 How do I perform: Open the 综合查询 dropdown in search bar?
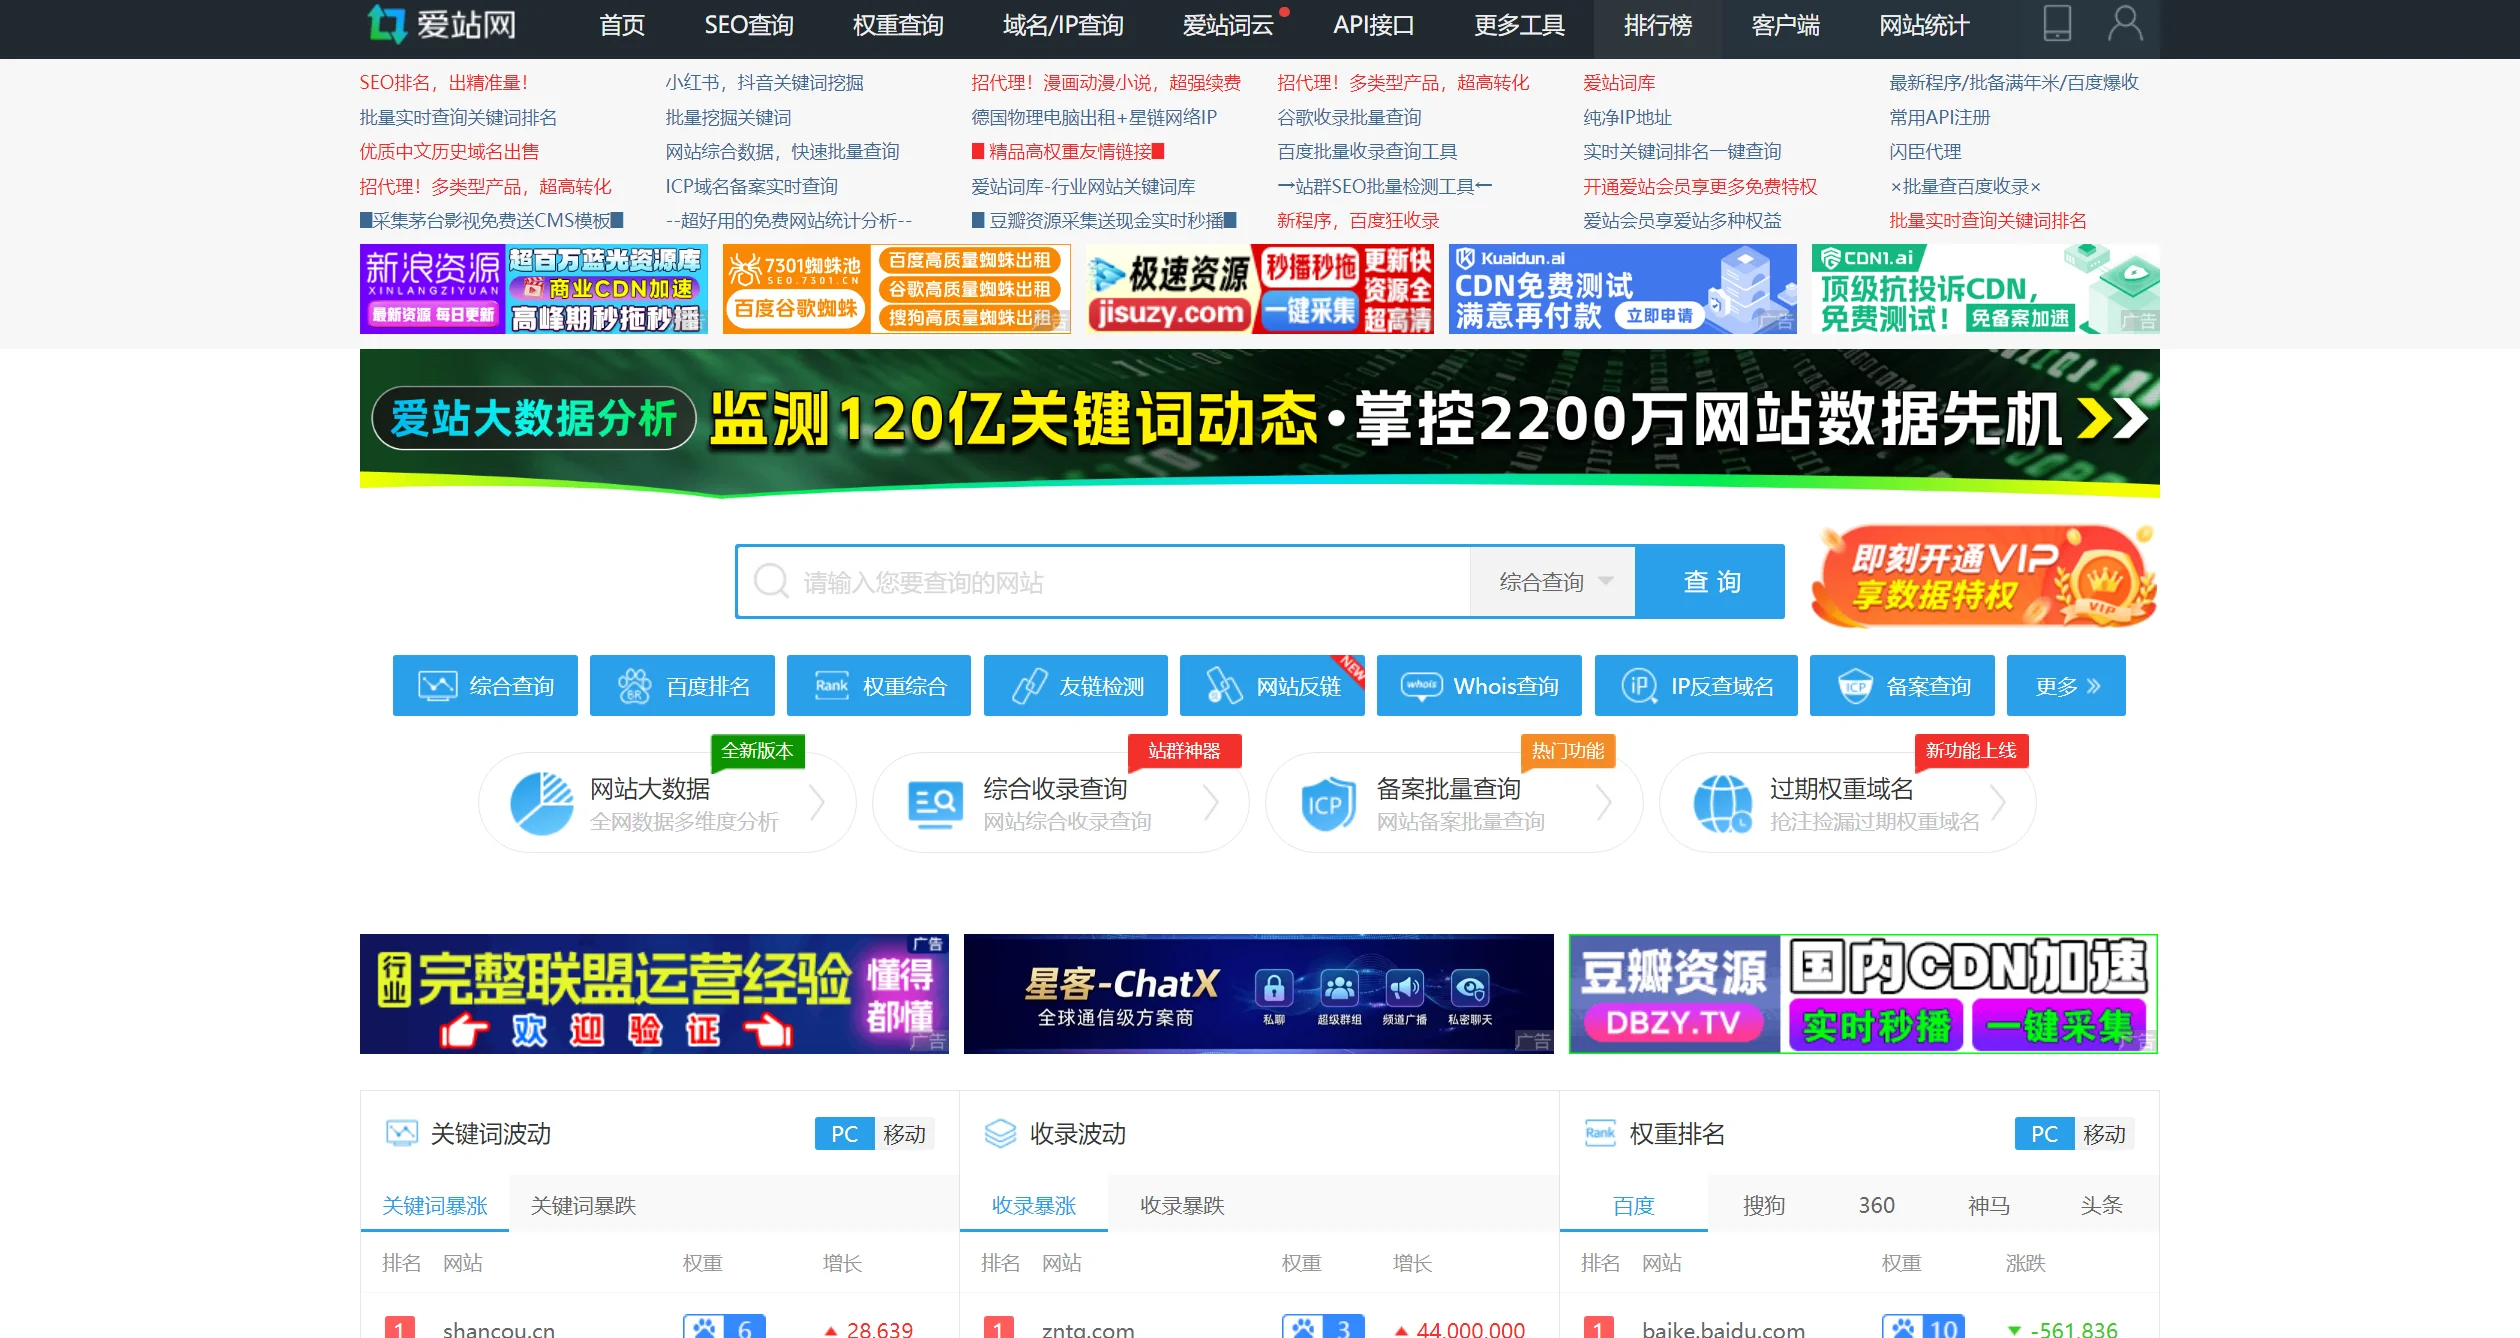point(1553,582)
